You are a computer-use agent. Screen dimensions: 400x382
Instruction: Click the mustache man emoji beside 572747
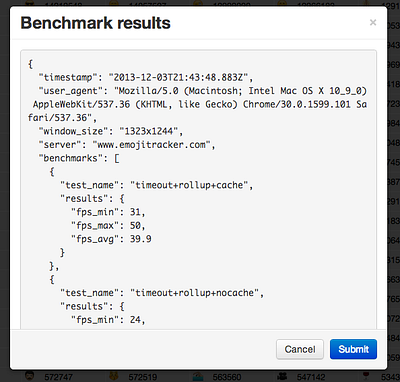(30, 375)
